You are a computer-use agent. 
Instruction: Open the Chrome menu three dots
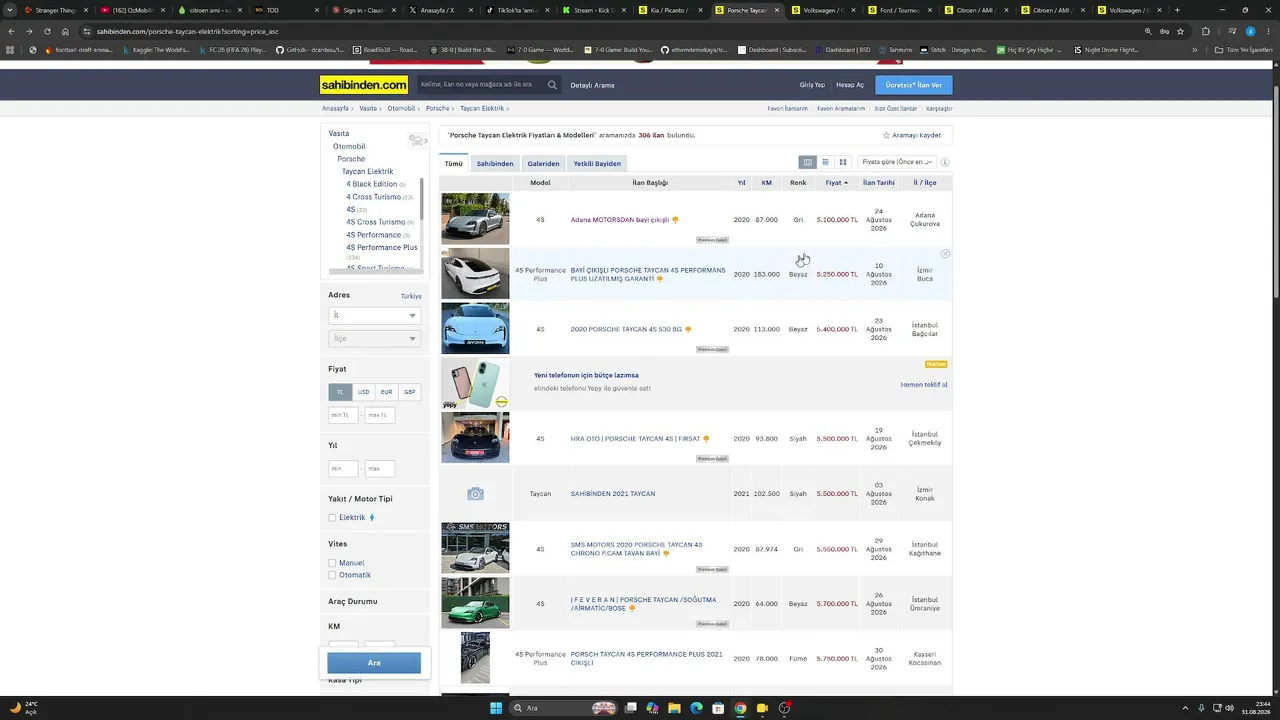coord(1268,31)
